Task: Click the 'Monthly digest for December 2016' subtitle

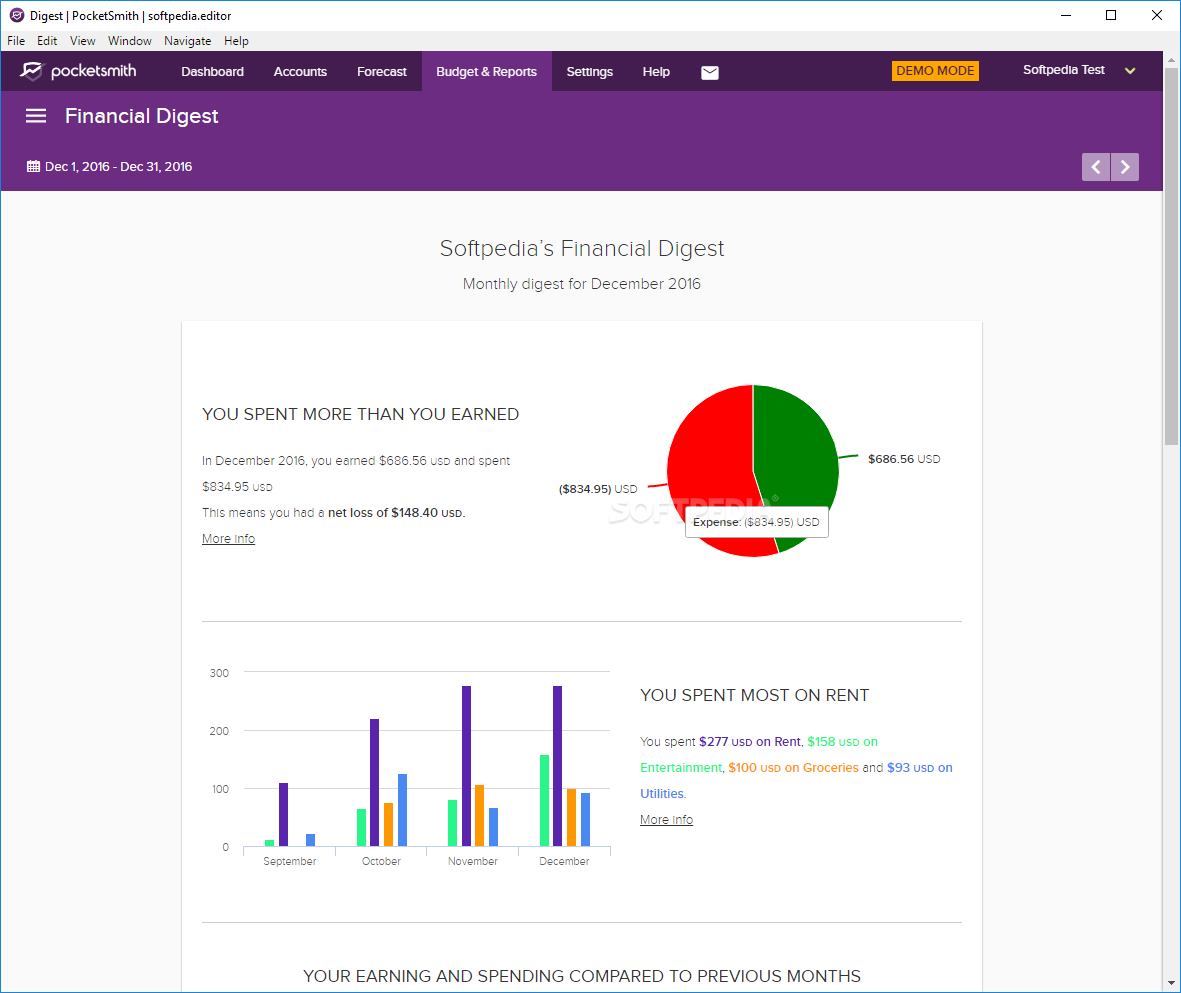Action: pyautogui.click(x=581, y=284)
